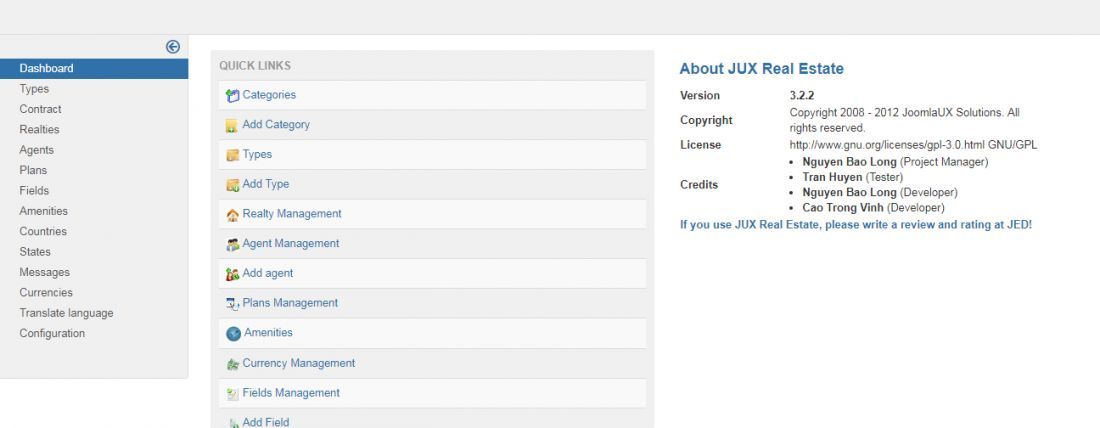Click the Categories quick link icon
Image resolution: width=1100 pixels, height=428 pixels.
[x=233, y=95]
